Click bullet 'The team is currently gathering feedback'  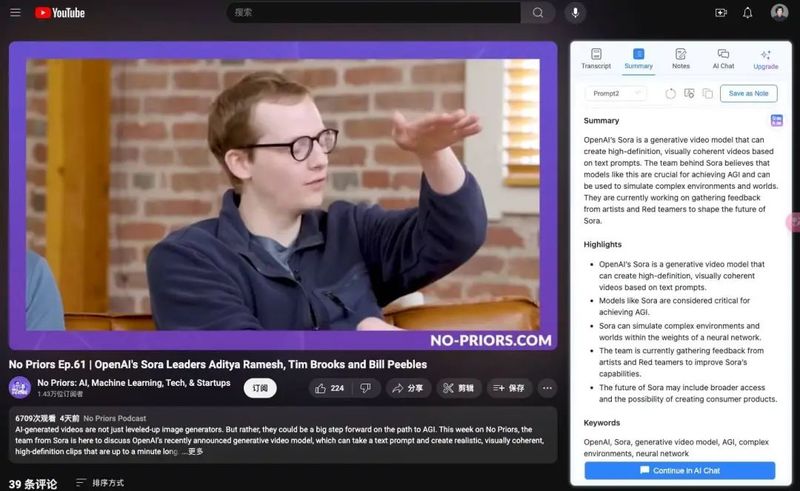pos(681,362)
